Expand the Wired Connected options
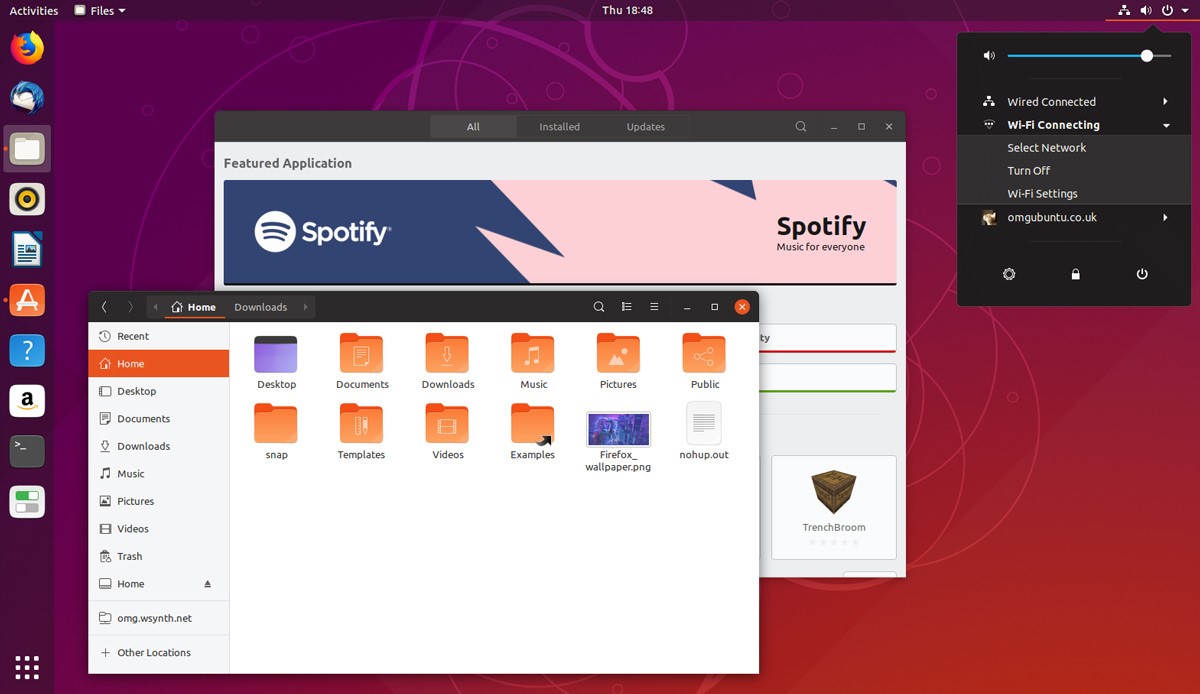 pyautogui.click(x=1164, y=101)
